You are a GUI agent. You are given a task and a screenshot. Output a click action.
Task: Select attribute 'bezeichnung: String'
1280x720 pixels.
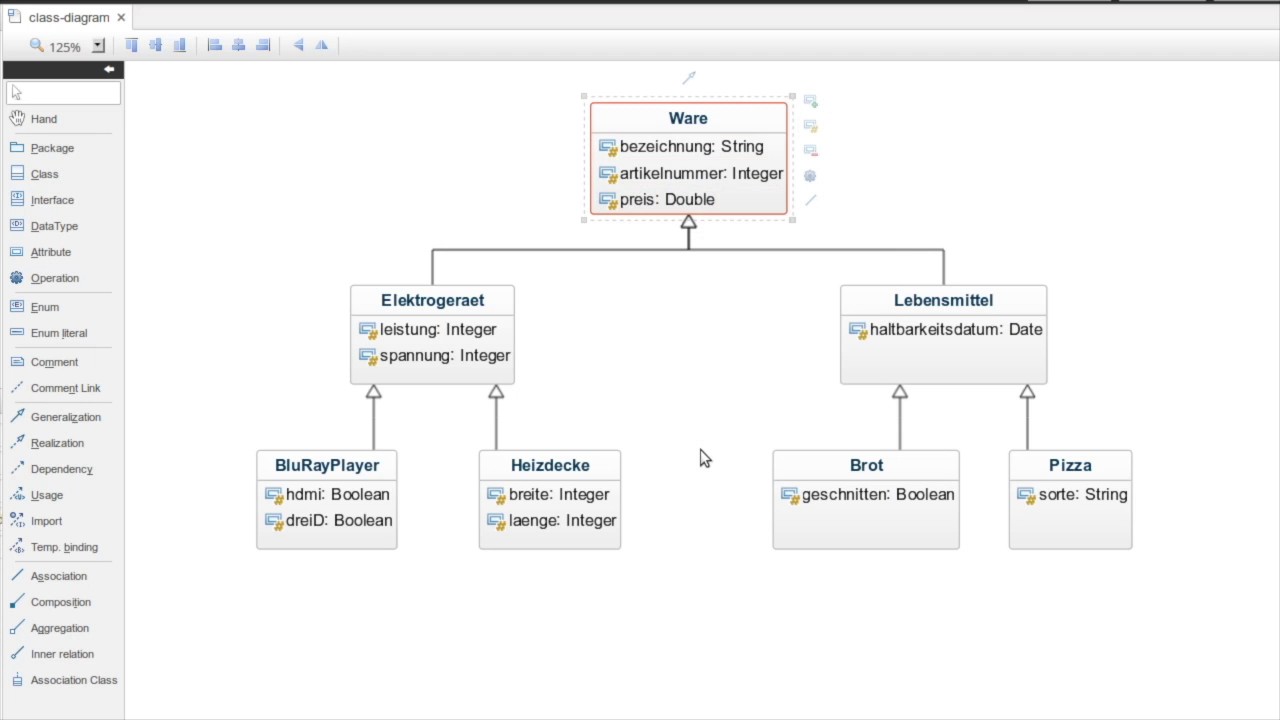click(x=681, y=147)
